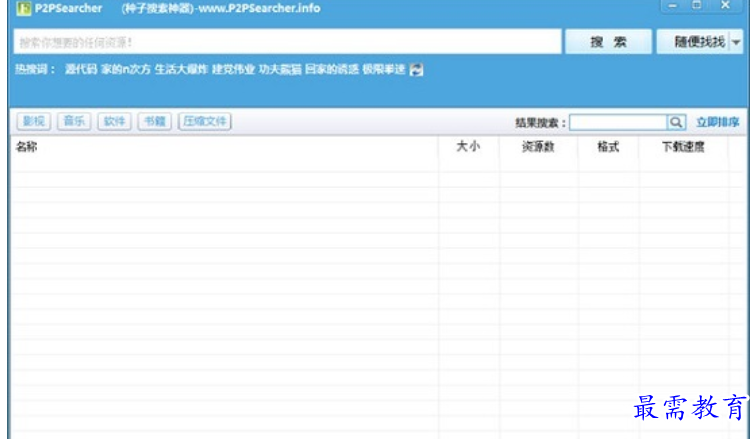Image resolution: width=755 pixels, height=439 pixels.
Task: Minimize the P2PSearcher window
Action: click(x=673, y=6)
